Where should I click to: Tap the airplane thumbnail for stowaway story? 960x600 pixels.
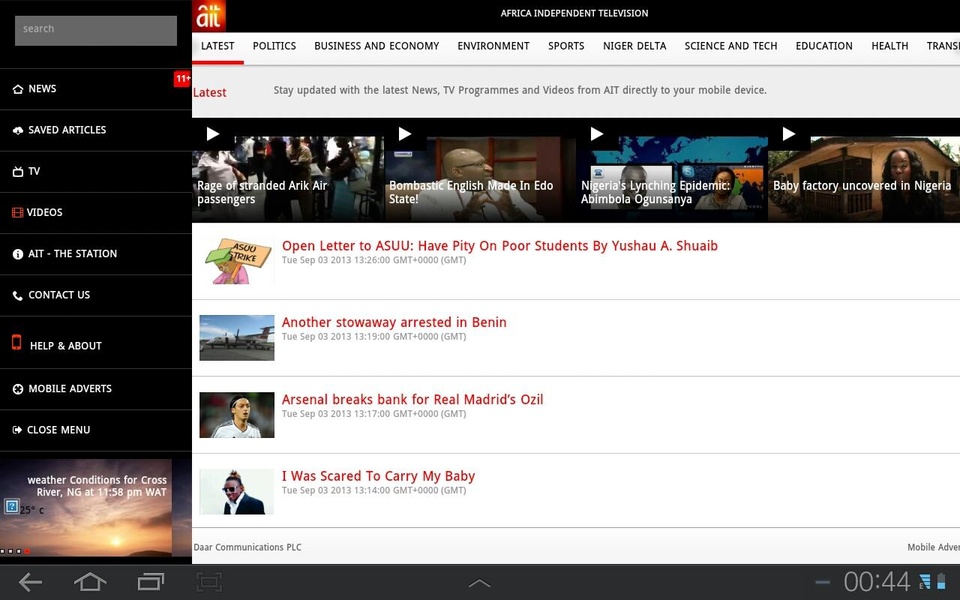click(237, 338)
